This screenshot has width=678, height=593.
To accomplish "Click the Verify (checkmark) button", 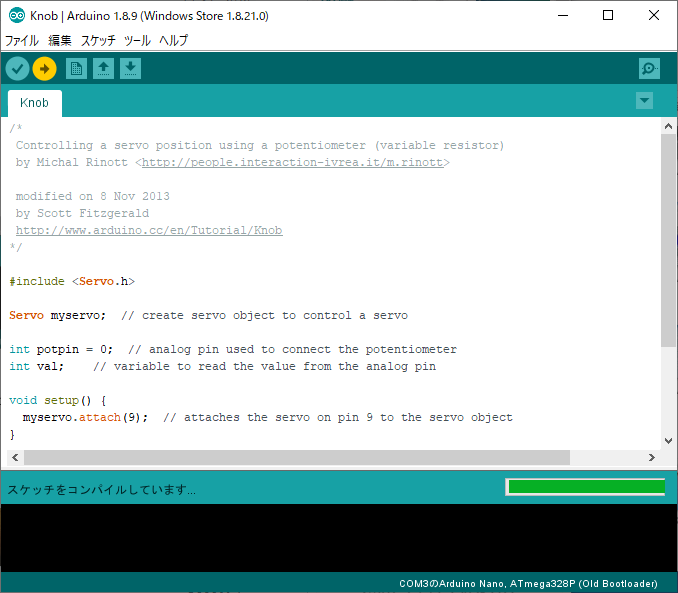I will (x=17, y=69).
